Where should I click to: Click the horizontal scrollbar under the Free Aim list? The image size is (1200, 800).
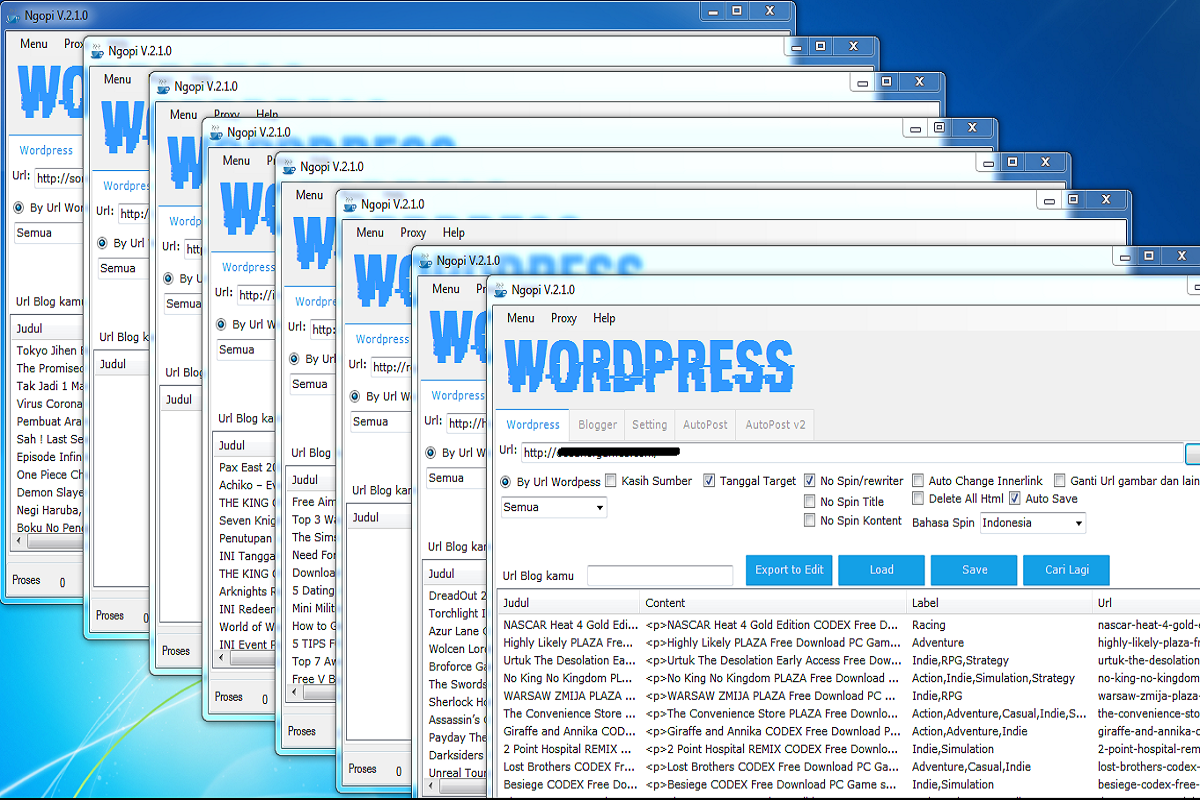tap(318, 693)
